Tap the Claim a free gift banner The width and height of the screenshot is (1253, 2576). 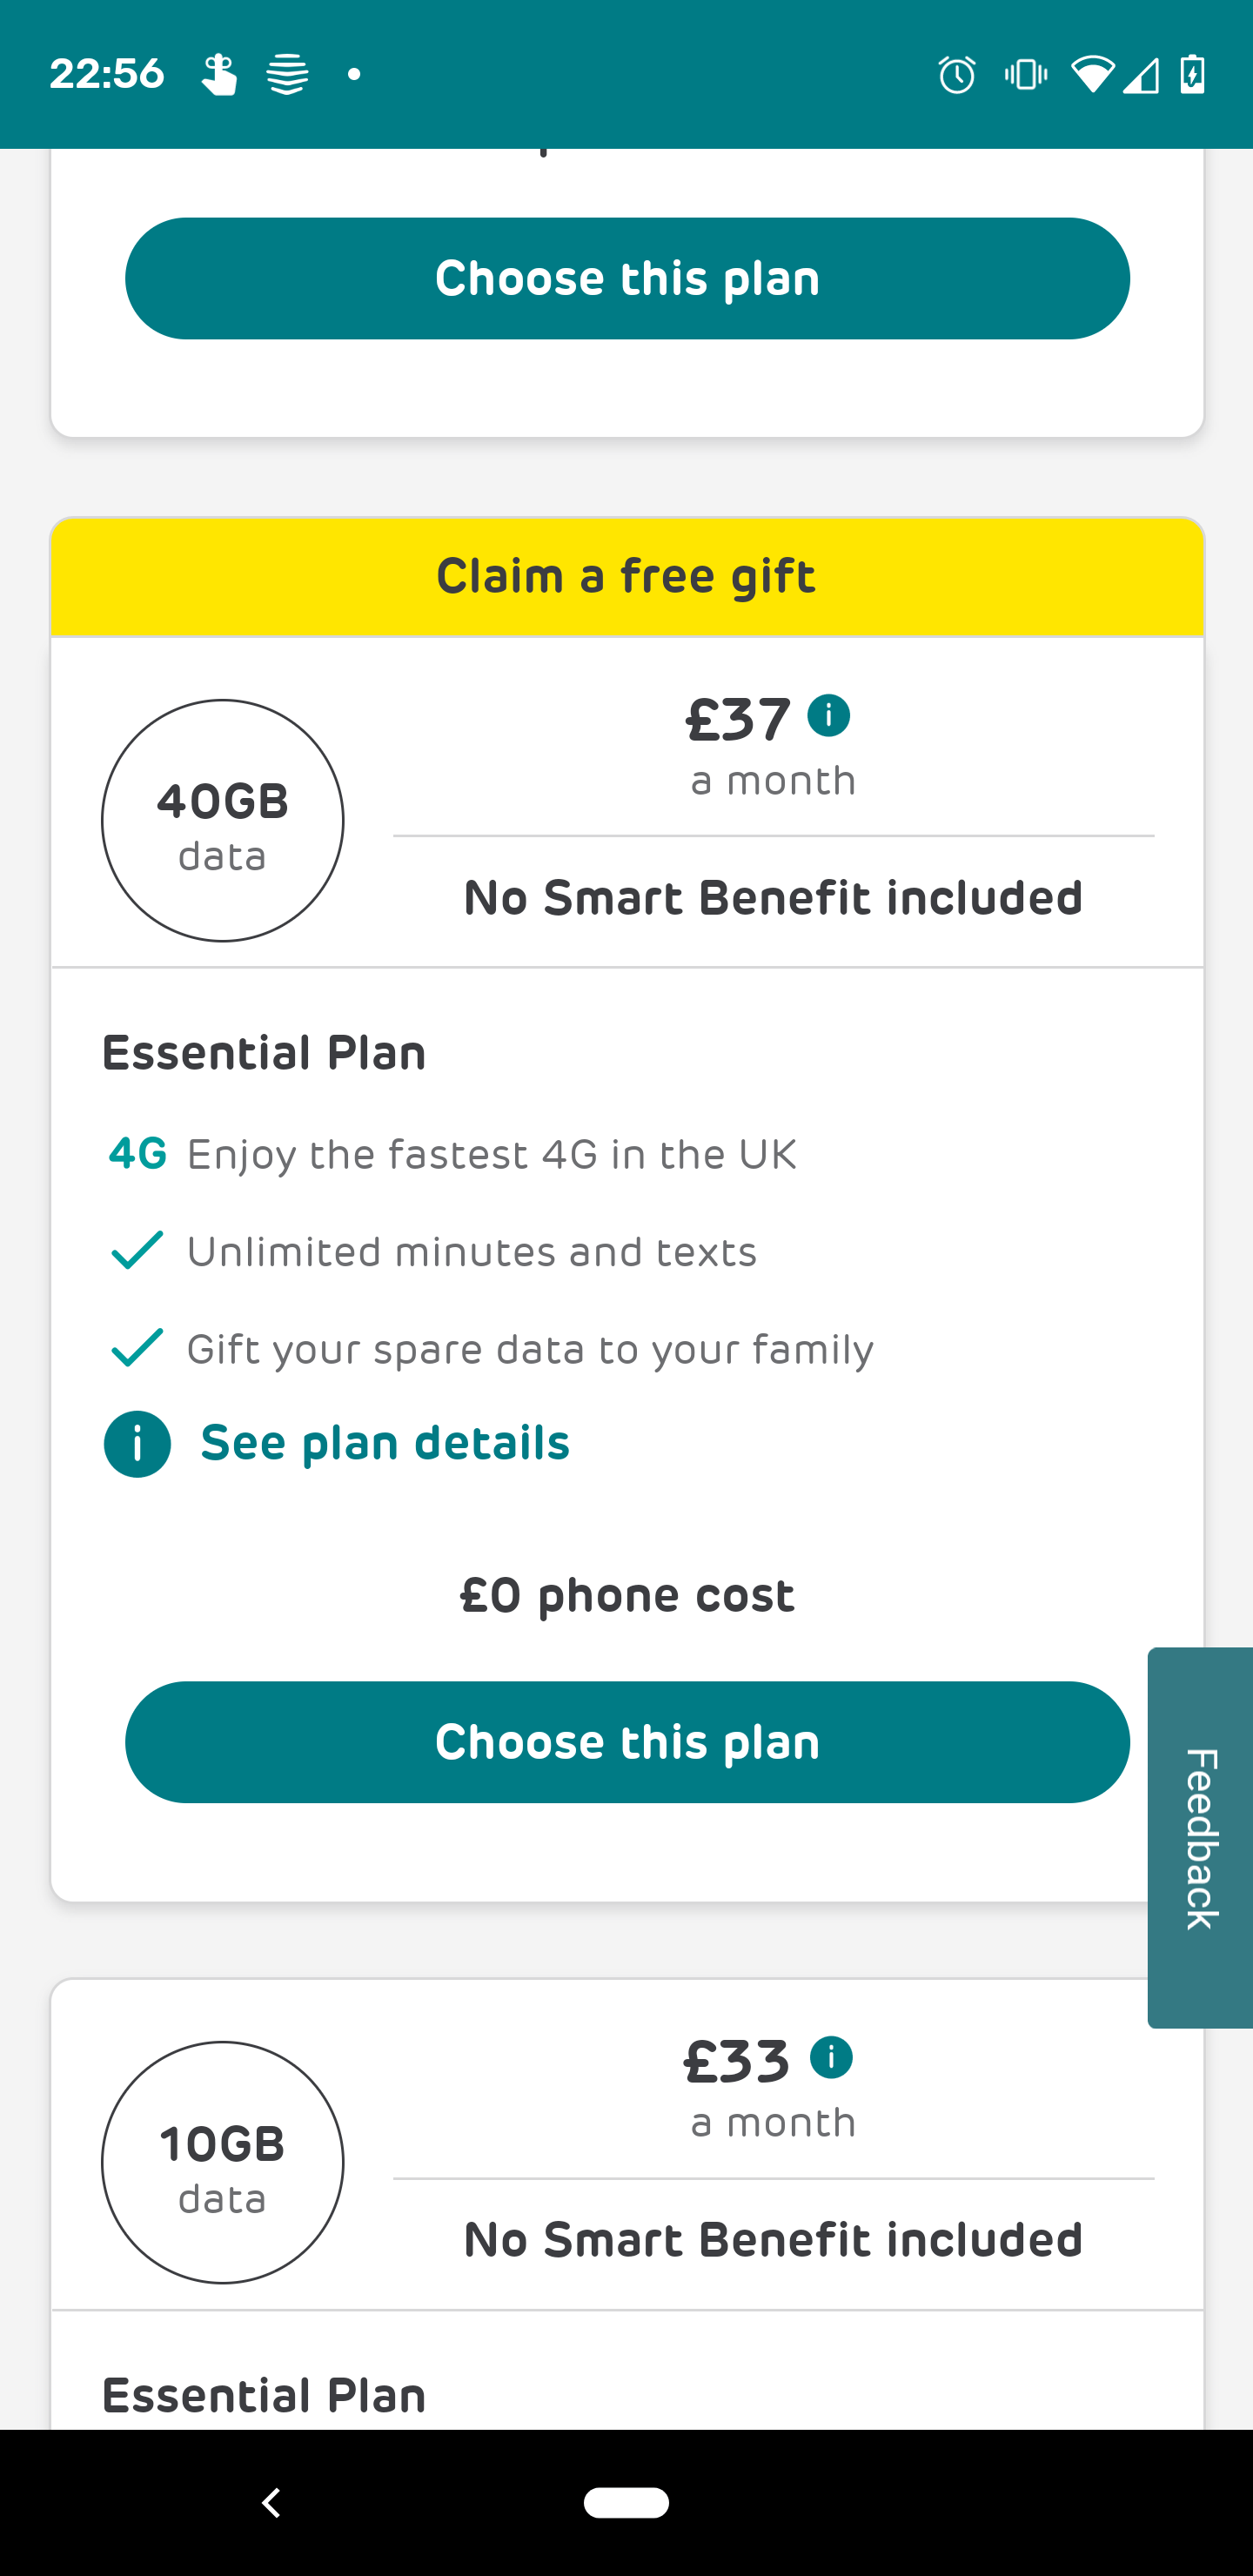click(627, 577)
